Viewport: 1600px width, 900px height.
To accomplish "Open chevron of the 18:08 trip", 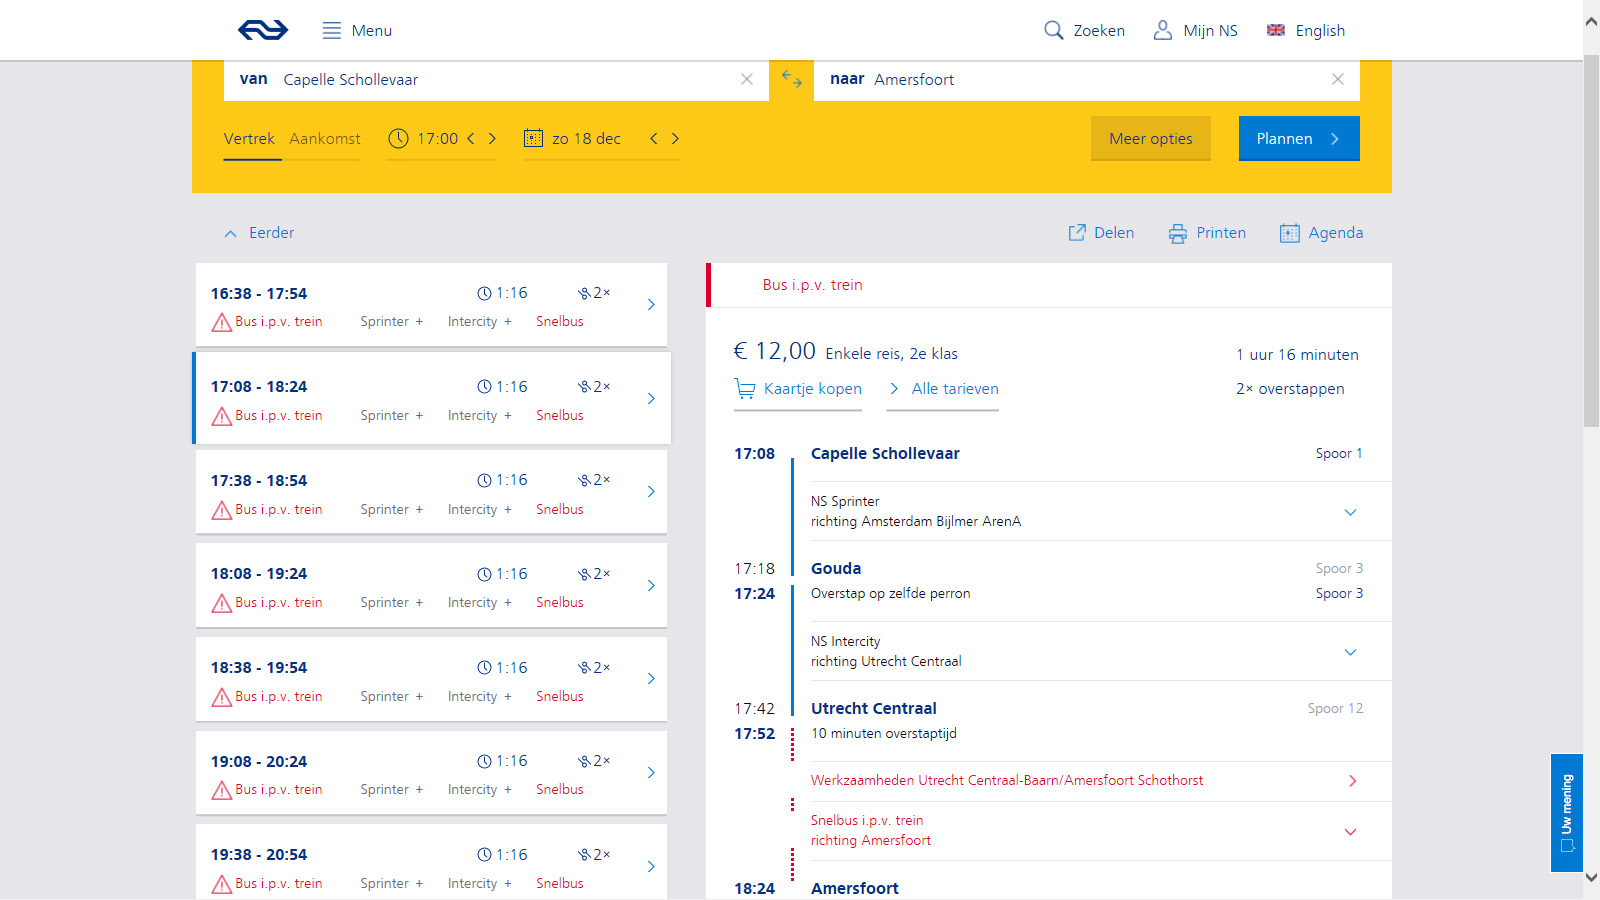I will point(651,586).
